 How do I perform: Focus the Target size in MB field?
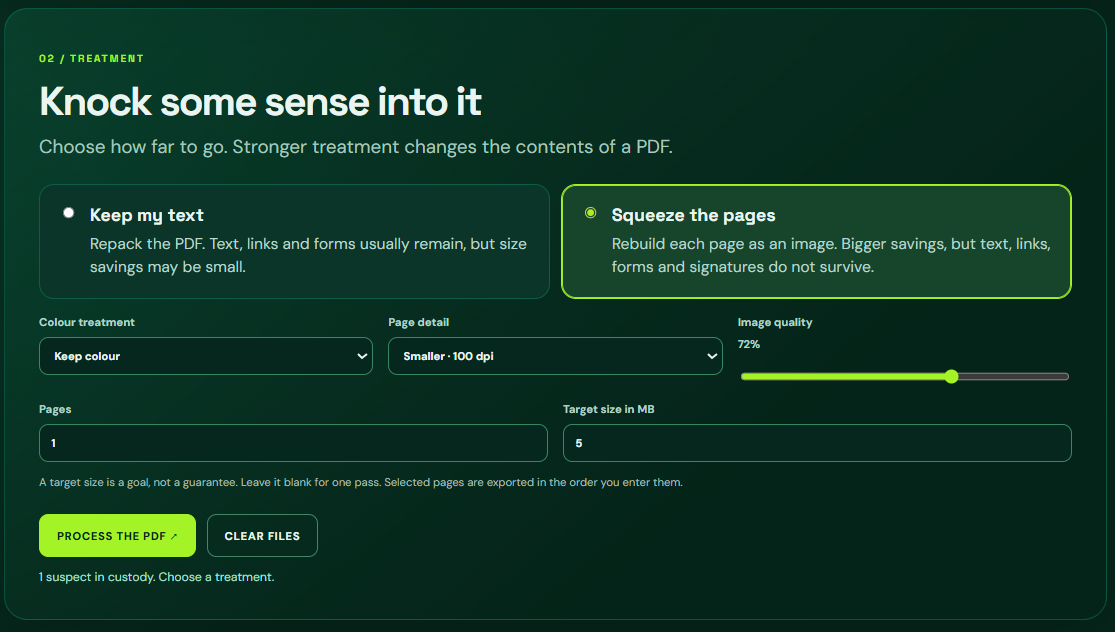[817, 443]
